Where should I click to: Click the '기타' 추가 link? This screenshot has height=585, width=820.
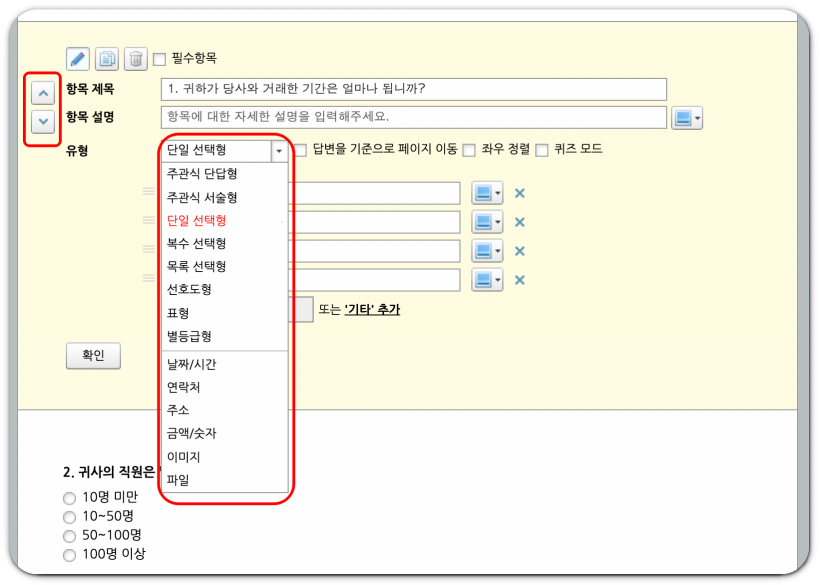coord(374,309)
